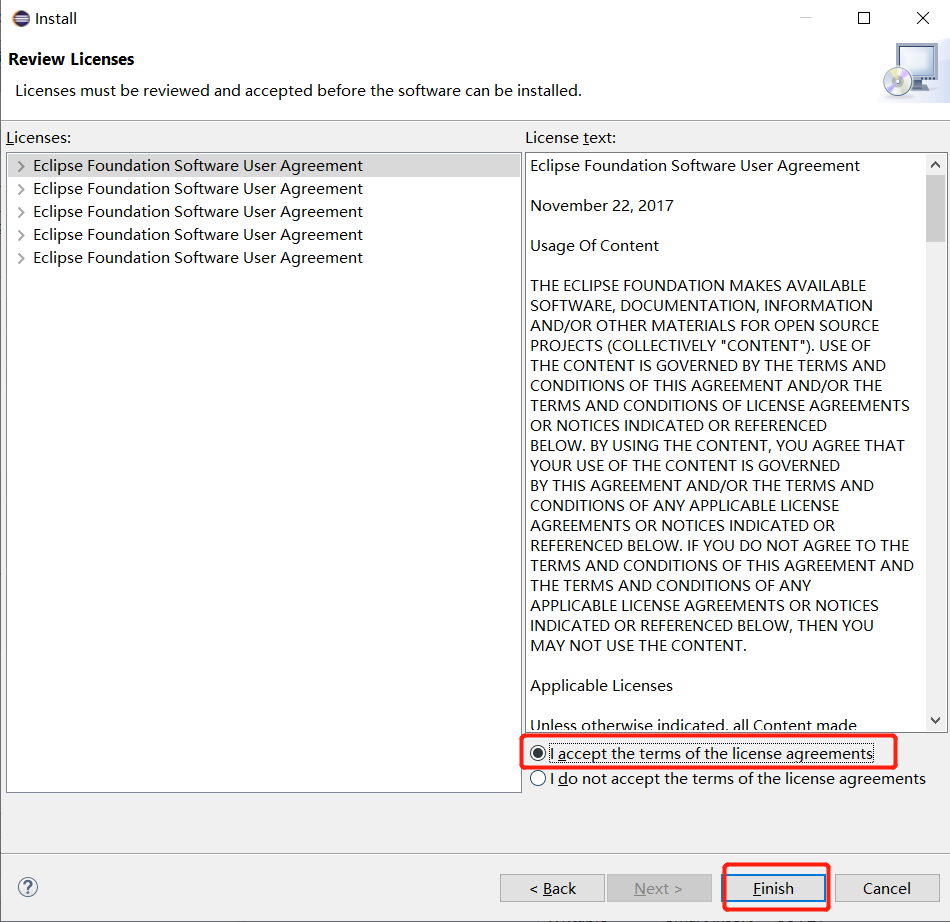
Task: Click the license text scroll up arrow
Action: [x=935, y=165]
